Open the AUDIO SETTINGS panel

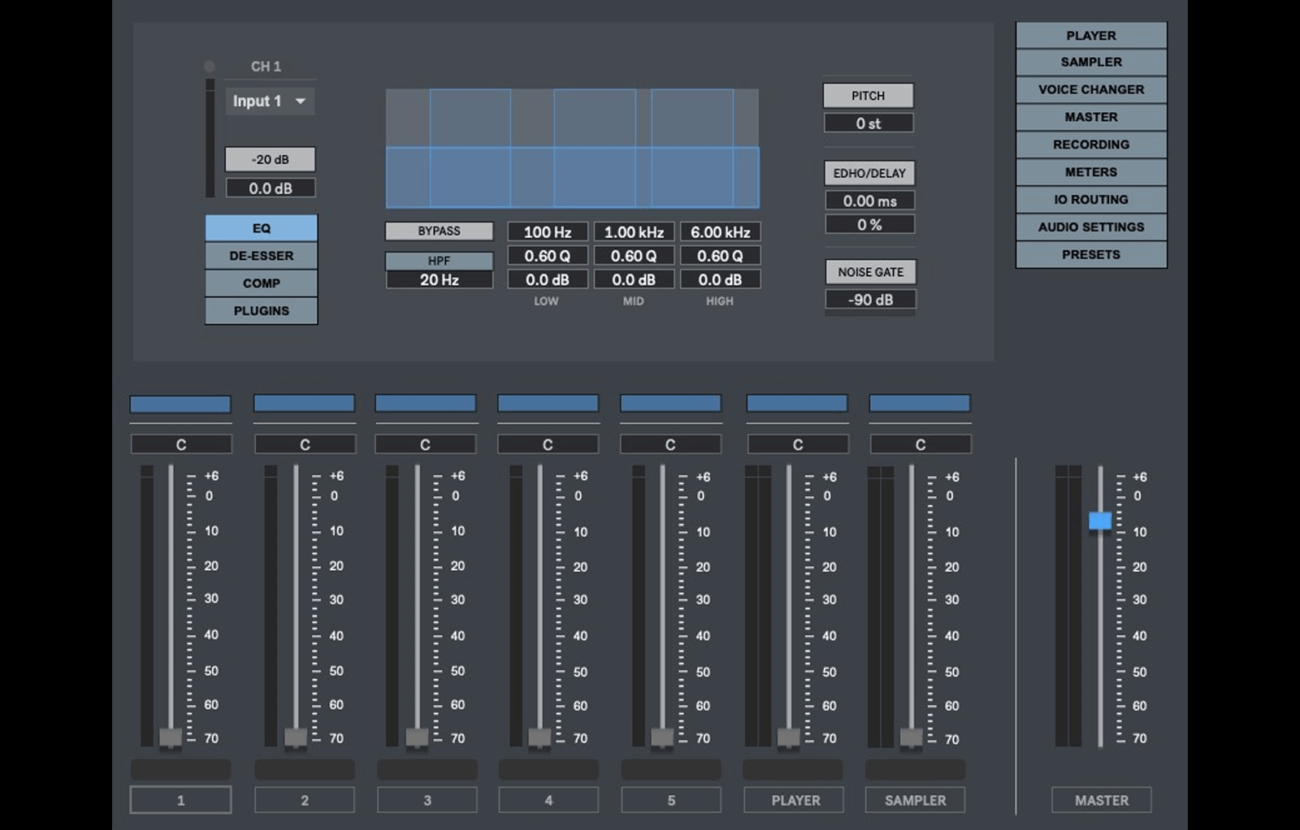(1091, 227)
